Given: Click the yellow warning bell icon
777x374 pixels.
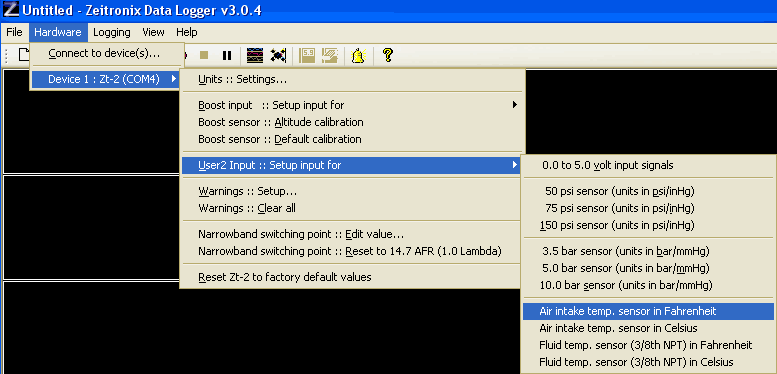Looking at the screenshot, I should pos(358,55).
